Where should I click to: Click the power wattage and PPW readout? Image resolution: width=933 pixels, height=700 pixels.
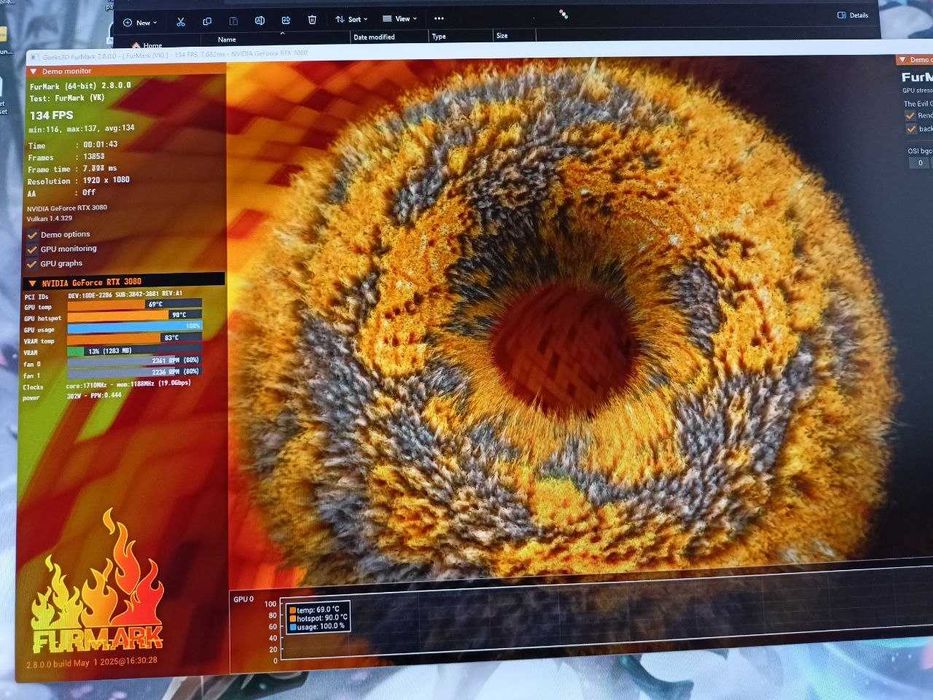(96, 395)
